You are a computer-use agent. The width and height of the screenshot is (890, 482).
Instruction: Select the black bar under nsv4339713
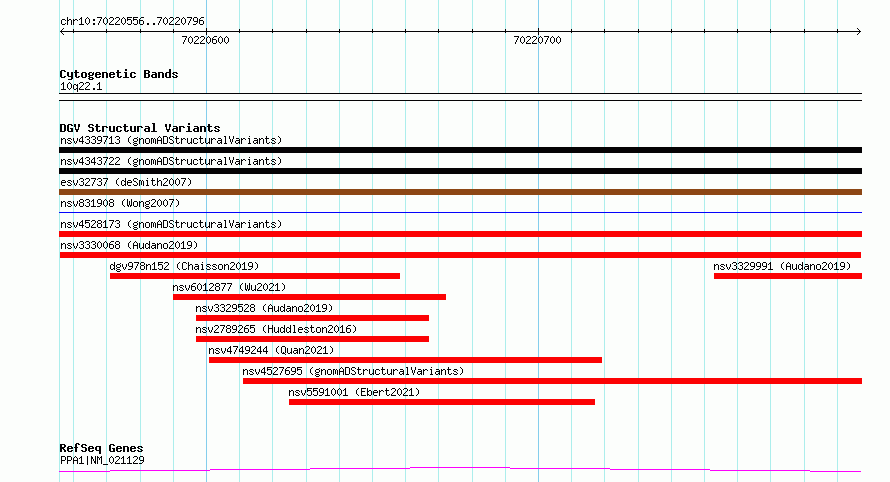[x=460, y=150]
